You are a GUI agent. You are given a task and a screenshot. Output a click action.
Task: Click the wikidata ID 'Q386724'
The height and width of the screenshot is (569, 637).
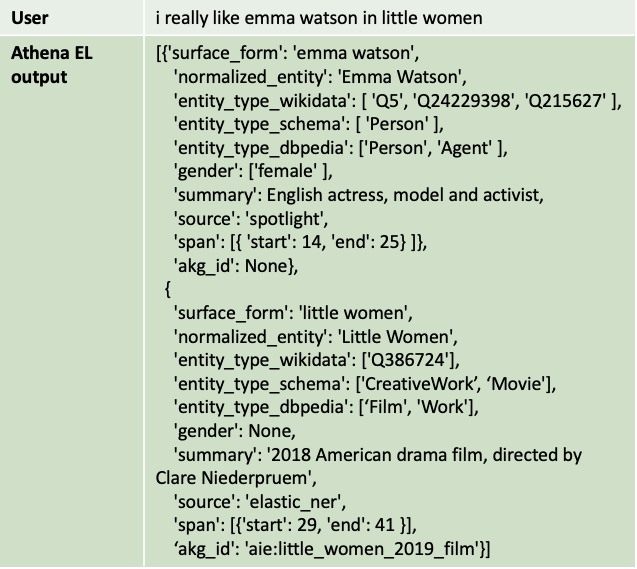(410, 360)
